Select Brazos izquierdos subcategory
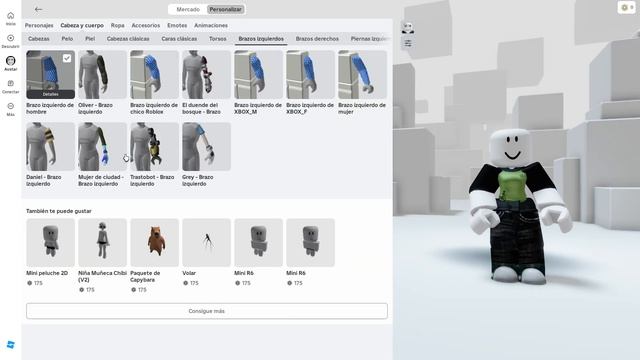 tap(261, 39)
